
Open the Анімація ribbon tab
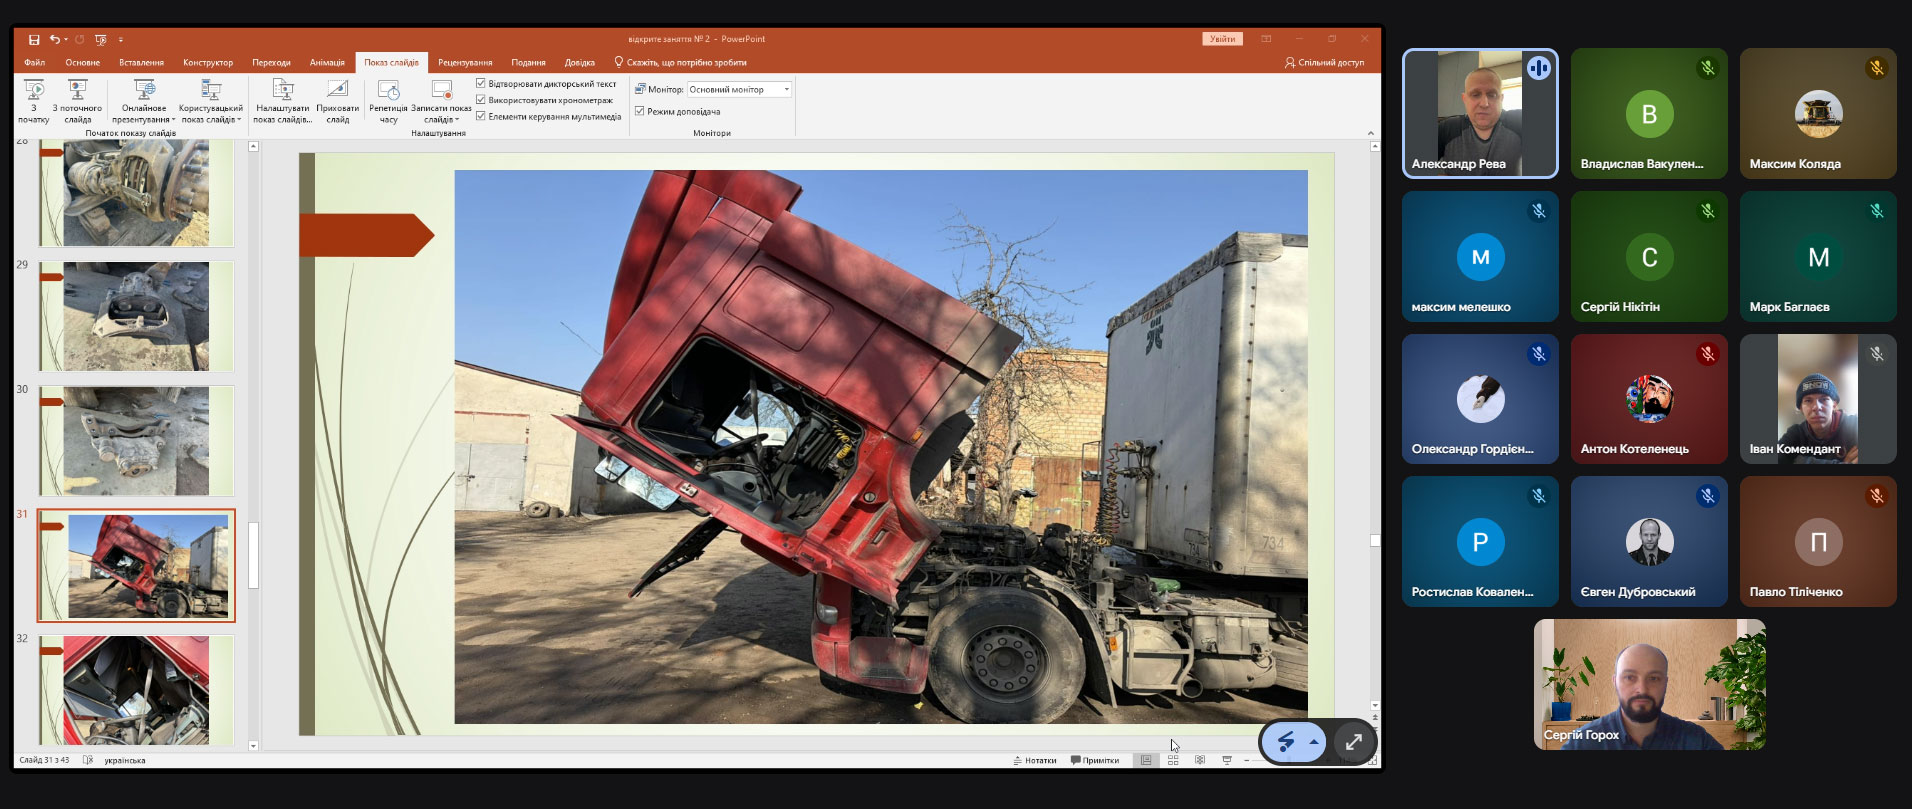[x=327, y=63]
